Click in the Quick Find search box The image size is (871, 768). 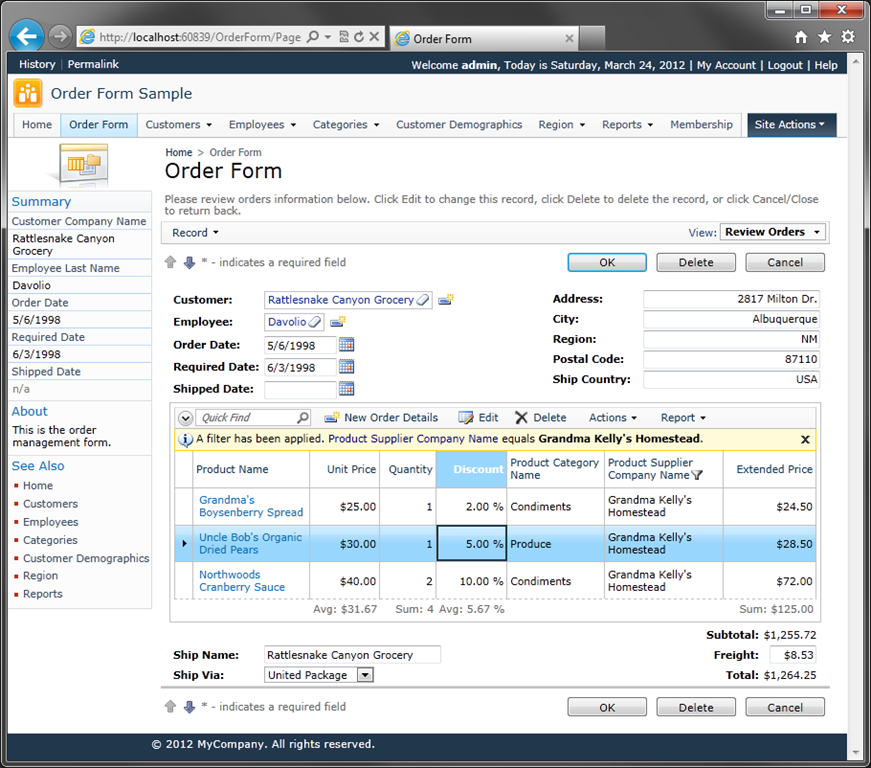247,418
